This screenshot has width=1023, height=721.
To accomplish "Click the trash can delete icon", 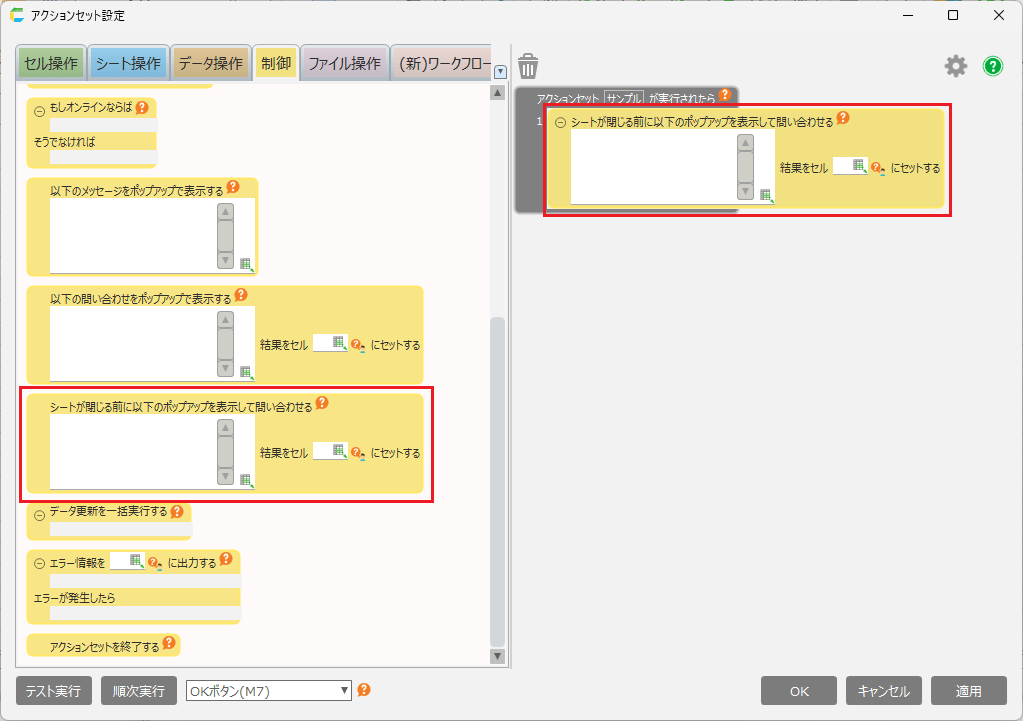I will (x=528, y=66).
